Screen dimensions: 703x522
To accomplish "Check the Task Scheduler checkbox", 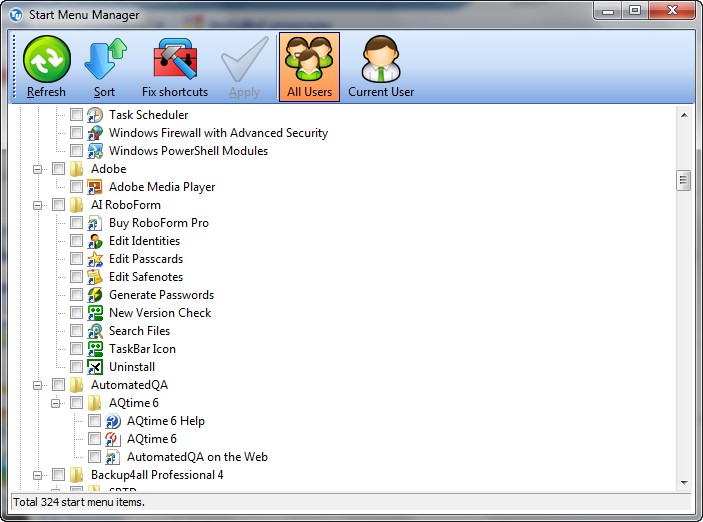I will coord(76,114).
